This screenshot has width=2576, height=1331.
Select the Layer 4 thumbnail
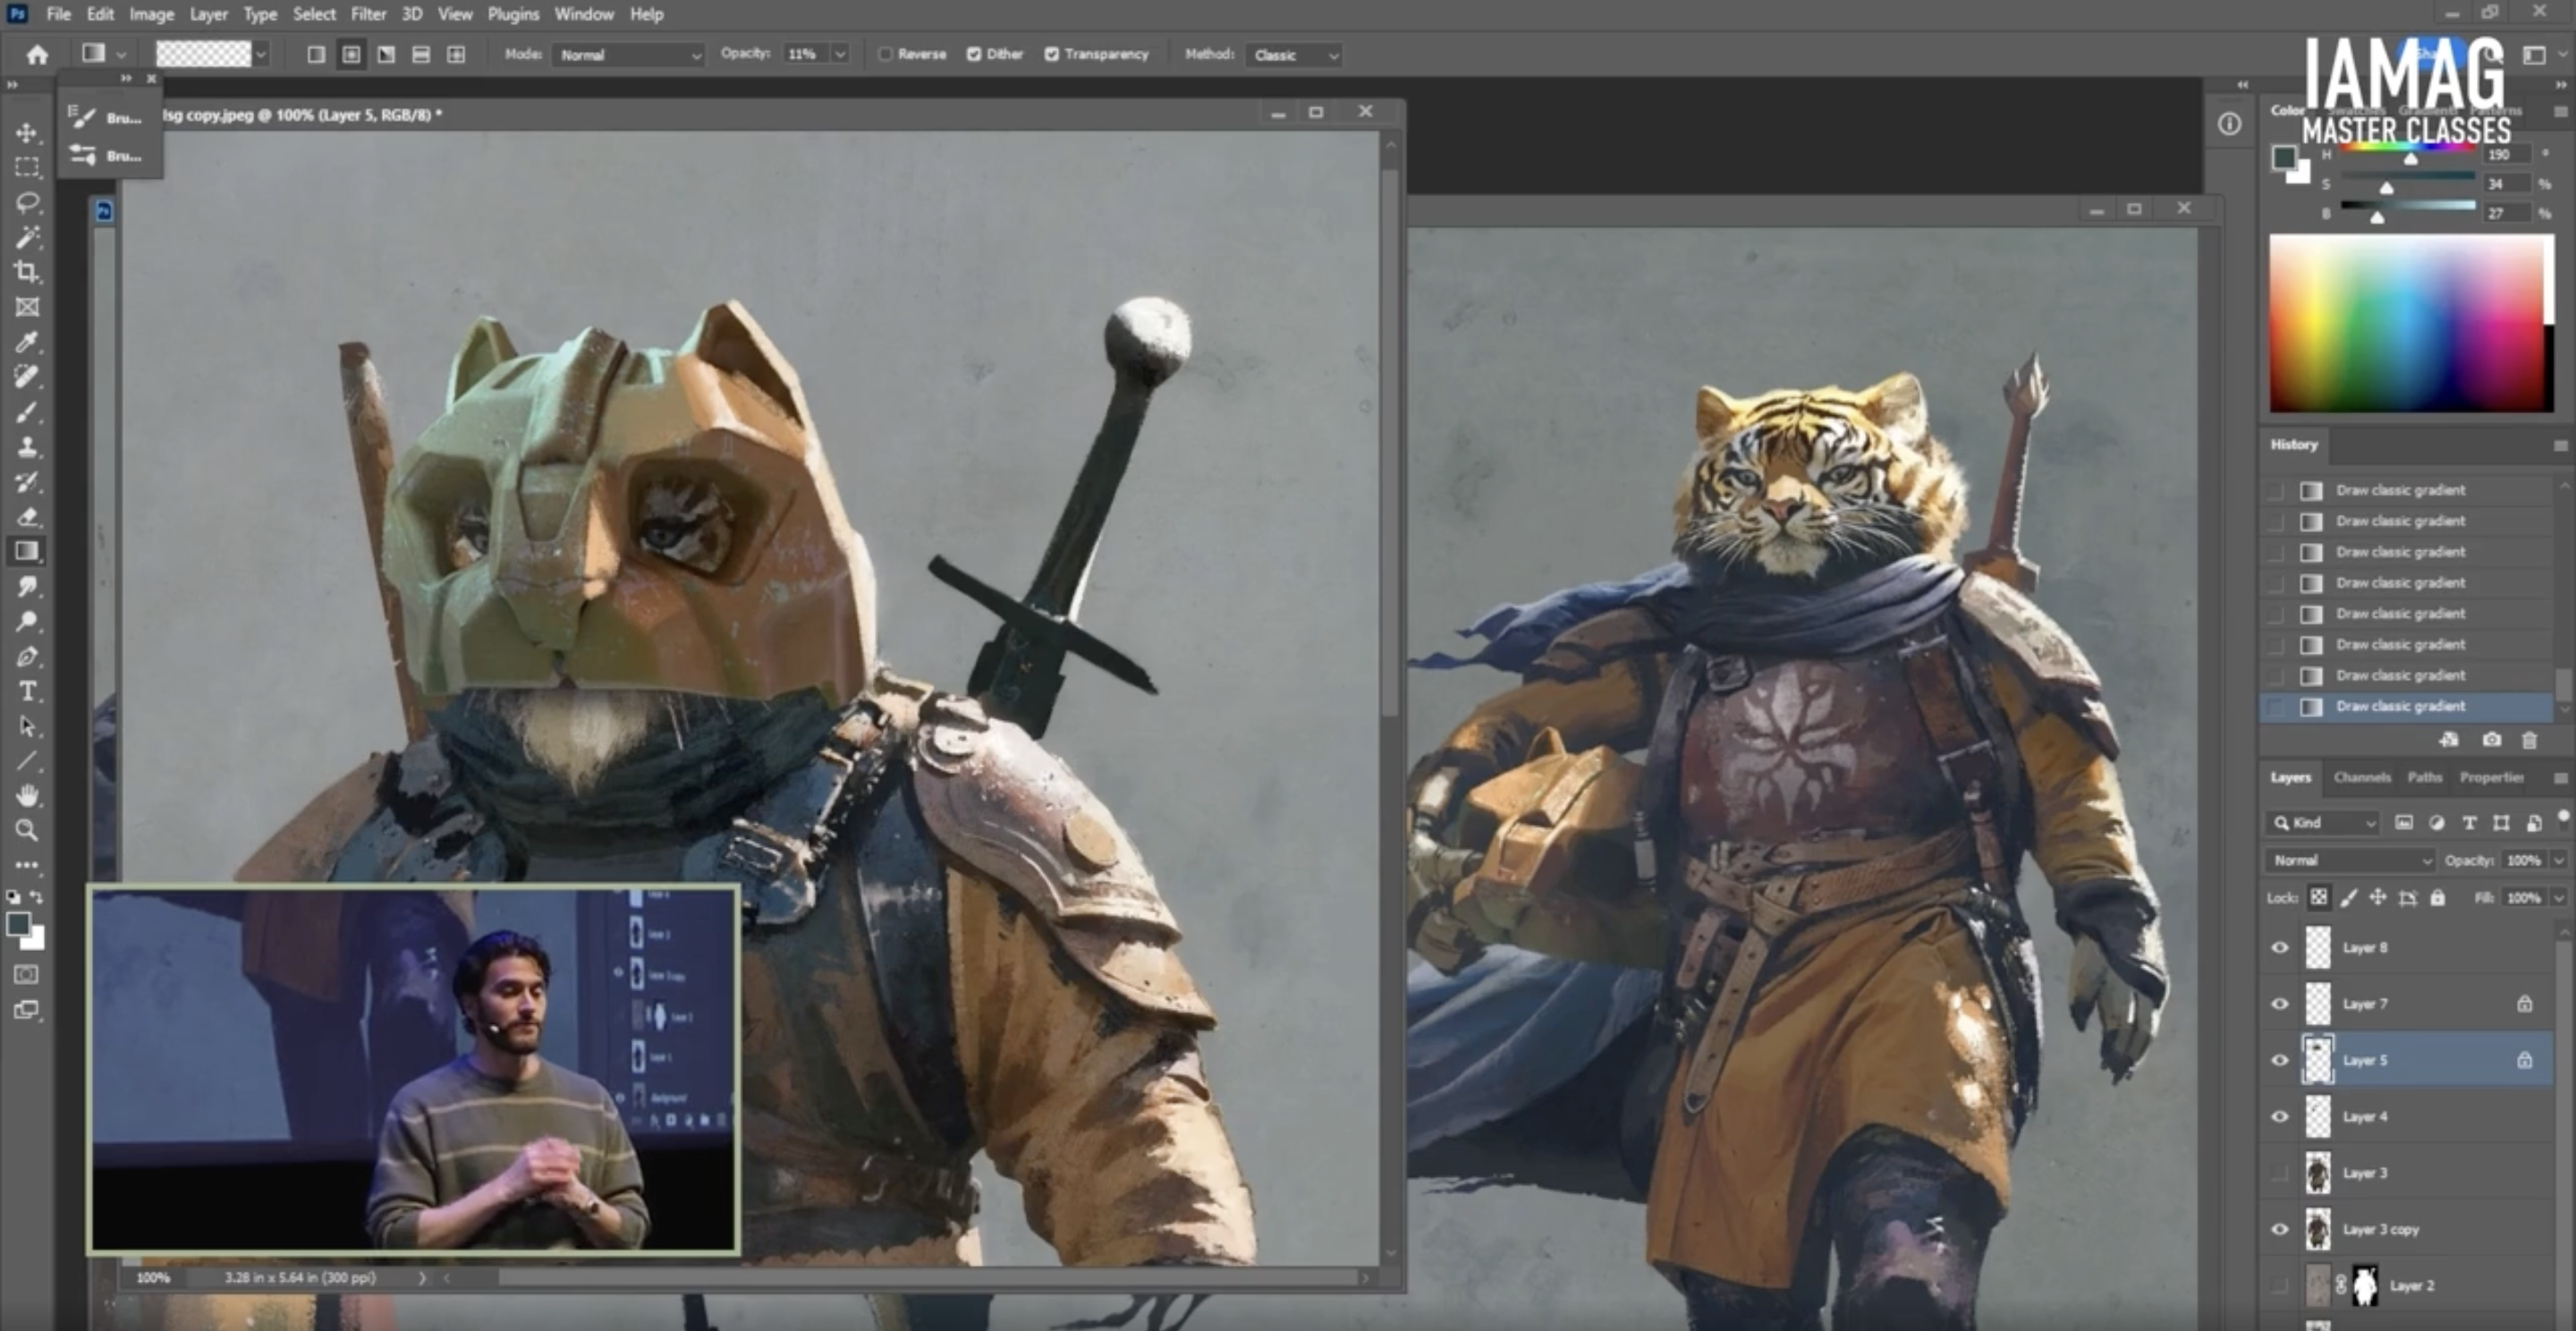(2318, 1116)
